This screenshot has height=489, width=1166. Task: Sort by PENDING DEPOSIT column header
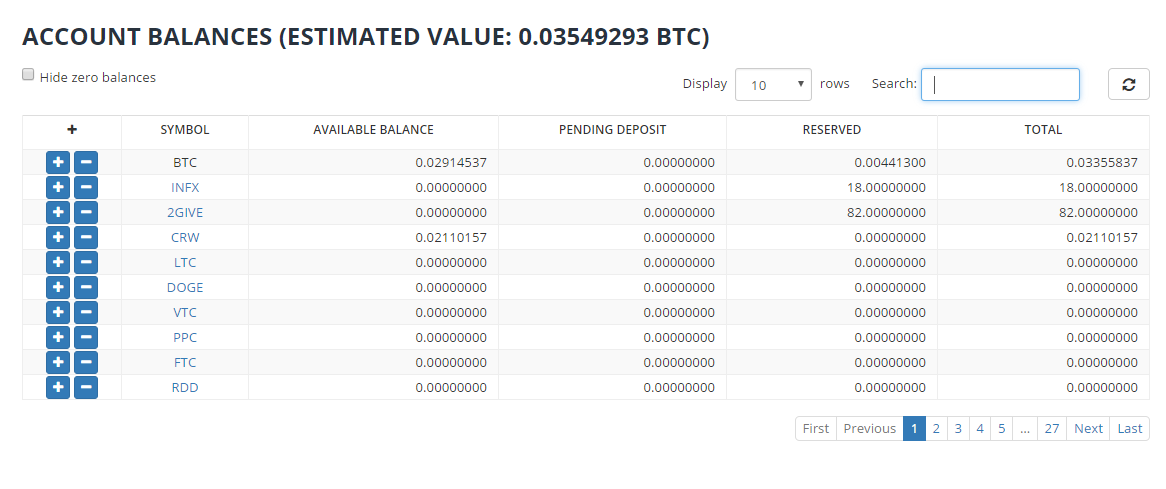pos(613,130)
